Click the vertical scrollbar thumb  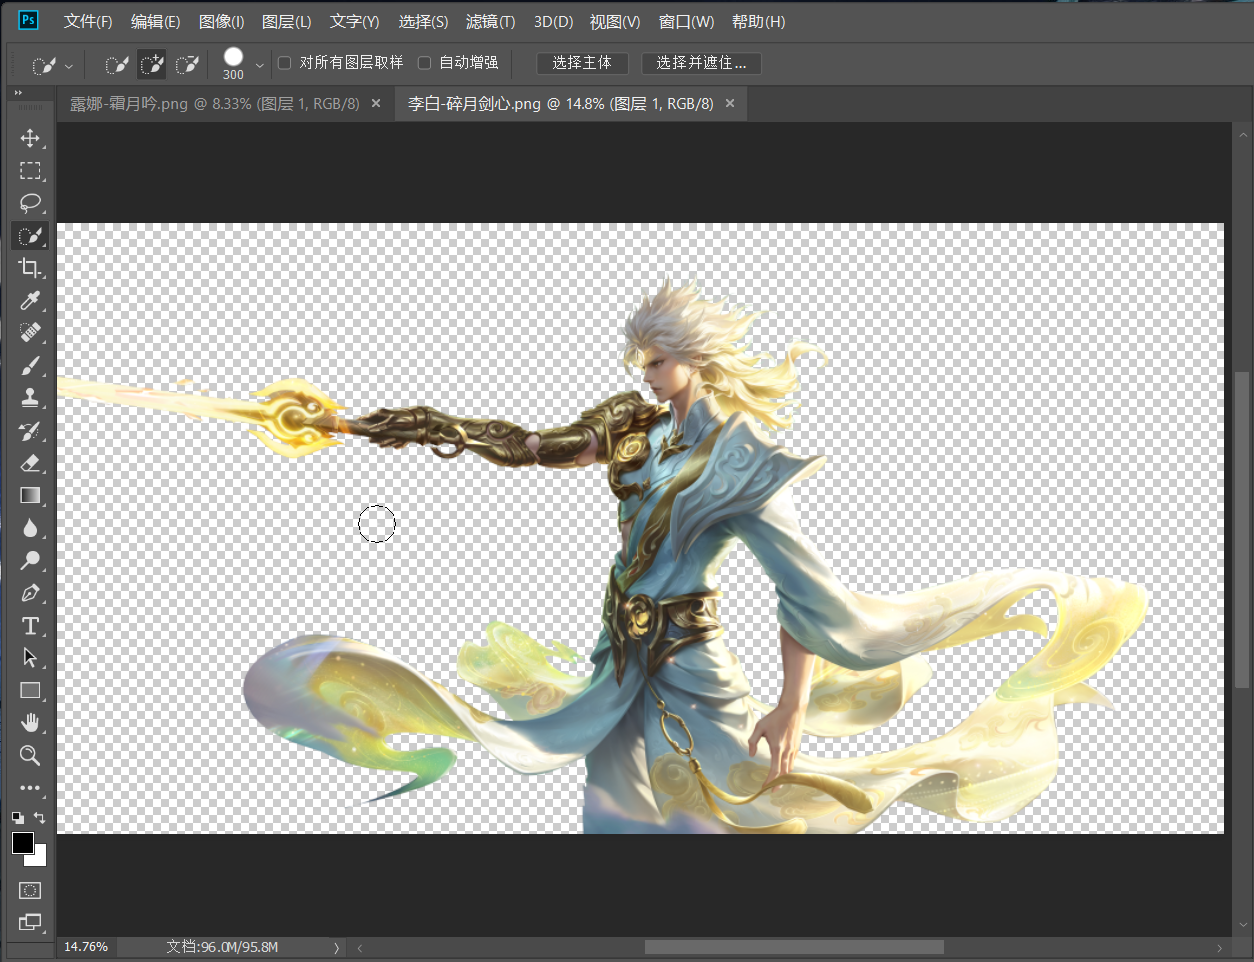(x=1241, y=530)
